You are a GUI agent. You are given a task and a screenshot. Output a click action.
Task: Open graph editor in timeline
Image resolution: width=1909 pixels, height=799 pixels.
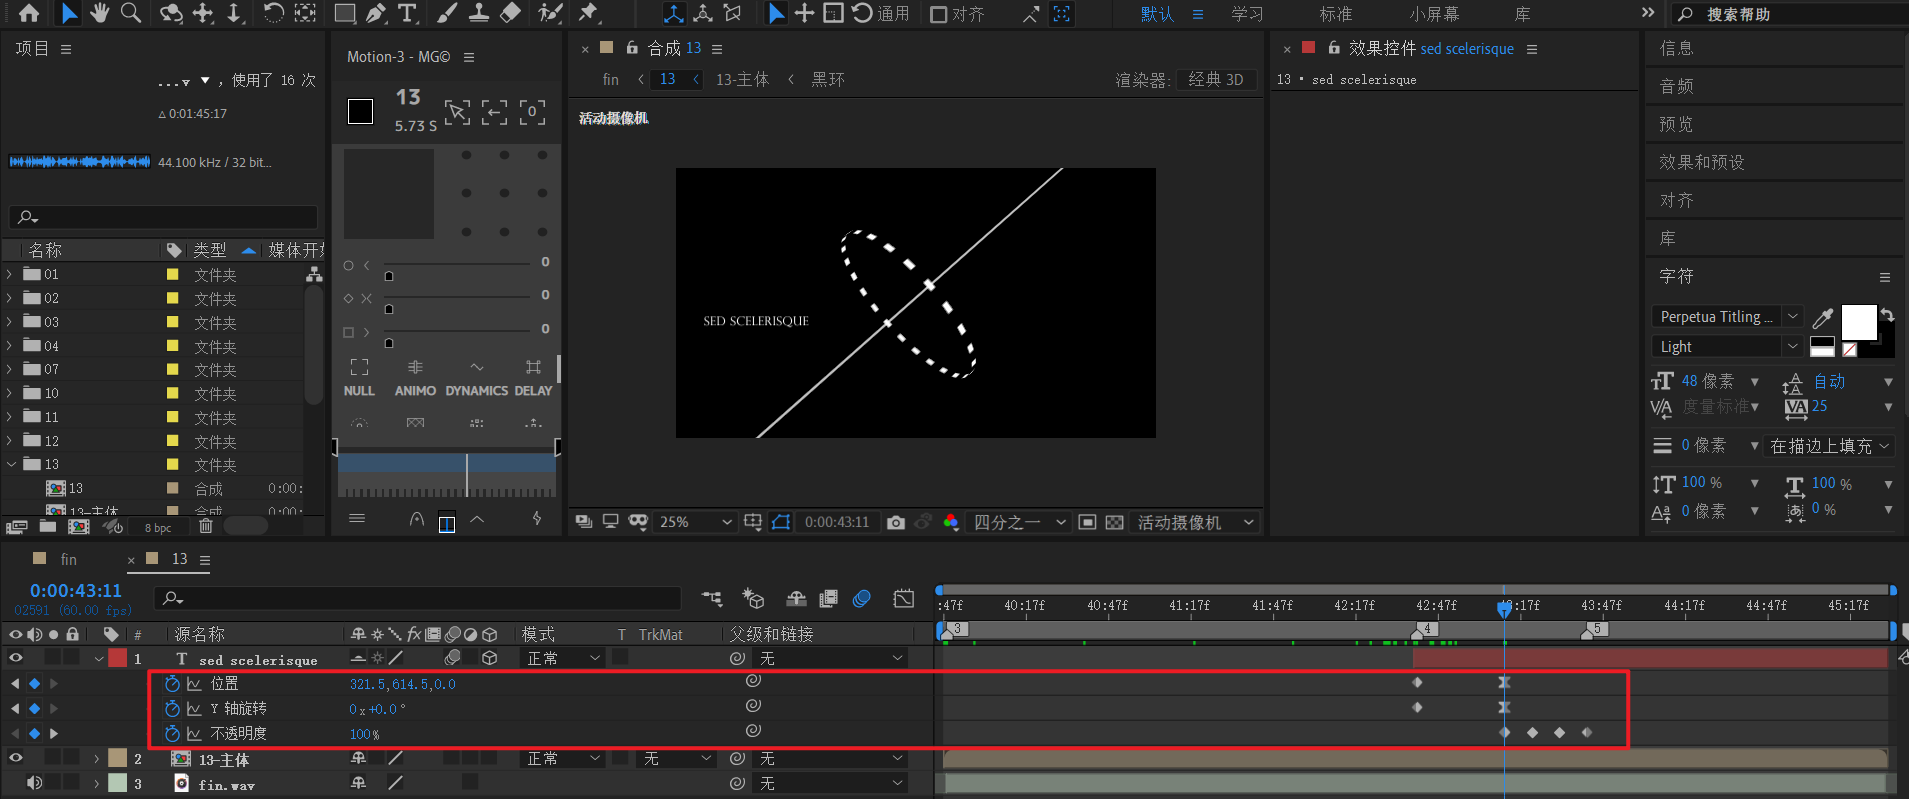coord(904,598)
